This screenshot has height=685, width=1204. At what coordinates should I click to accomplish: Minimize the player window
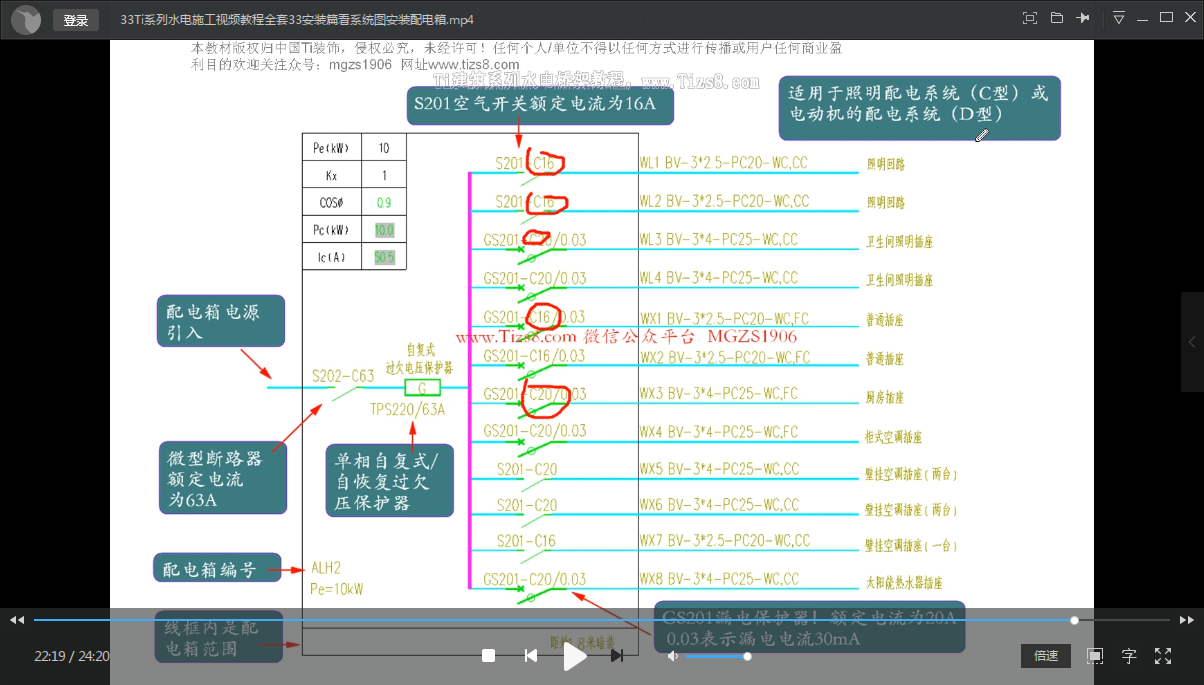tap(1143, 18)
